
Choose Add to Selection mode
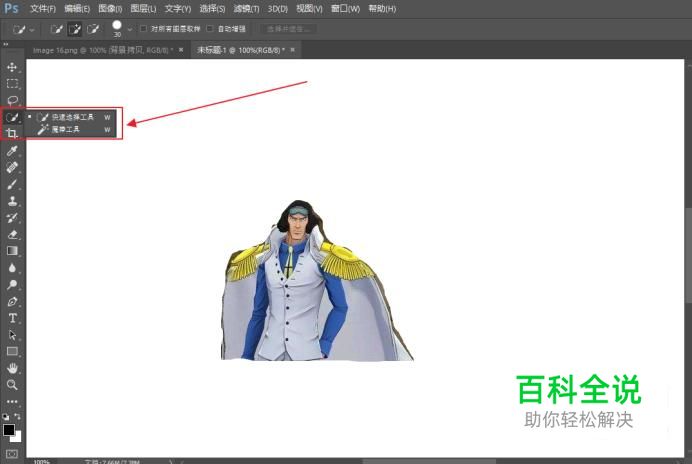75,29
